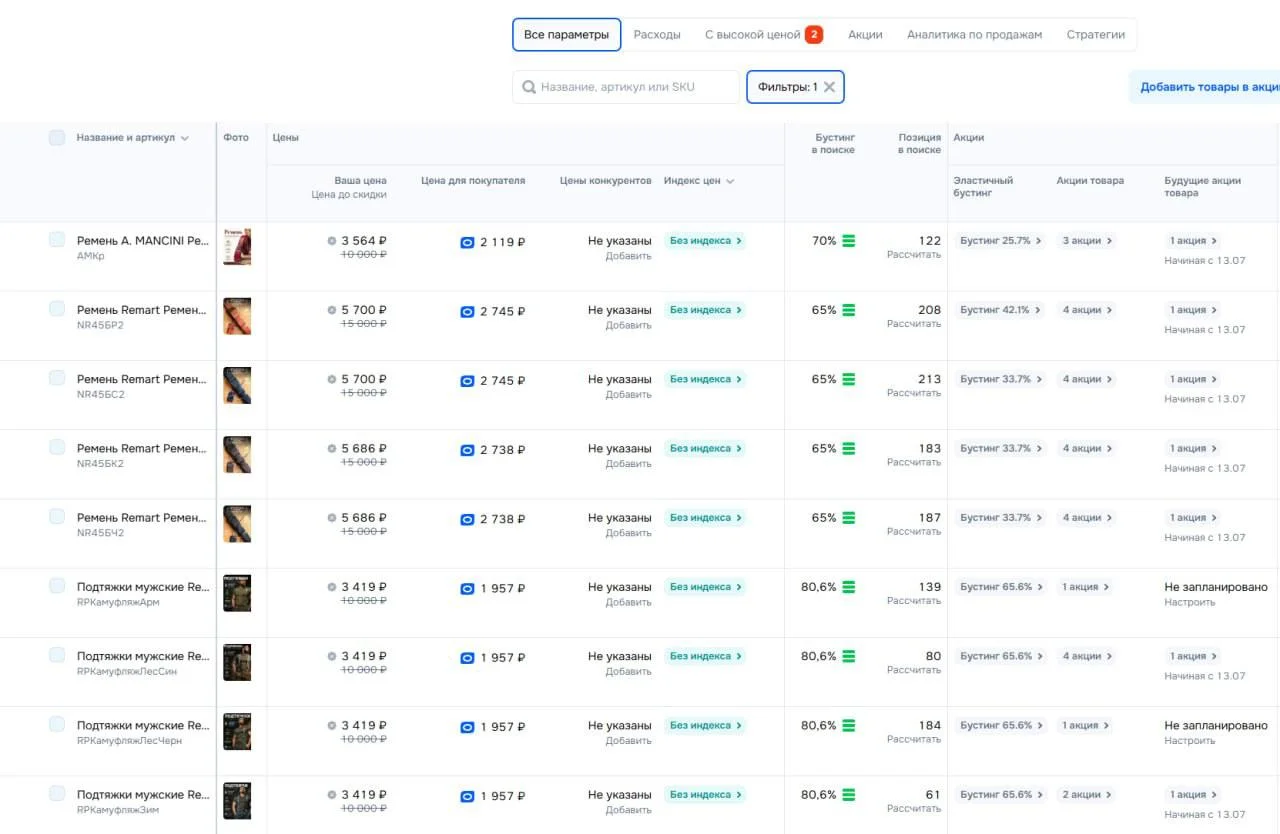Screen dimensions: 1280x834
Task: Click the info icon in the NR45БК2 price cell
Action: click(x=332, y=449)
